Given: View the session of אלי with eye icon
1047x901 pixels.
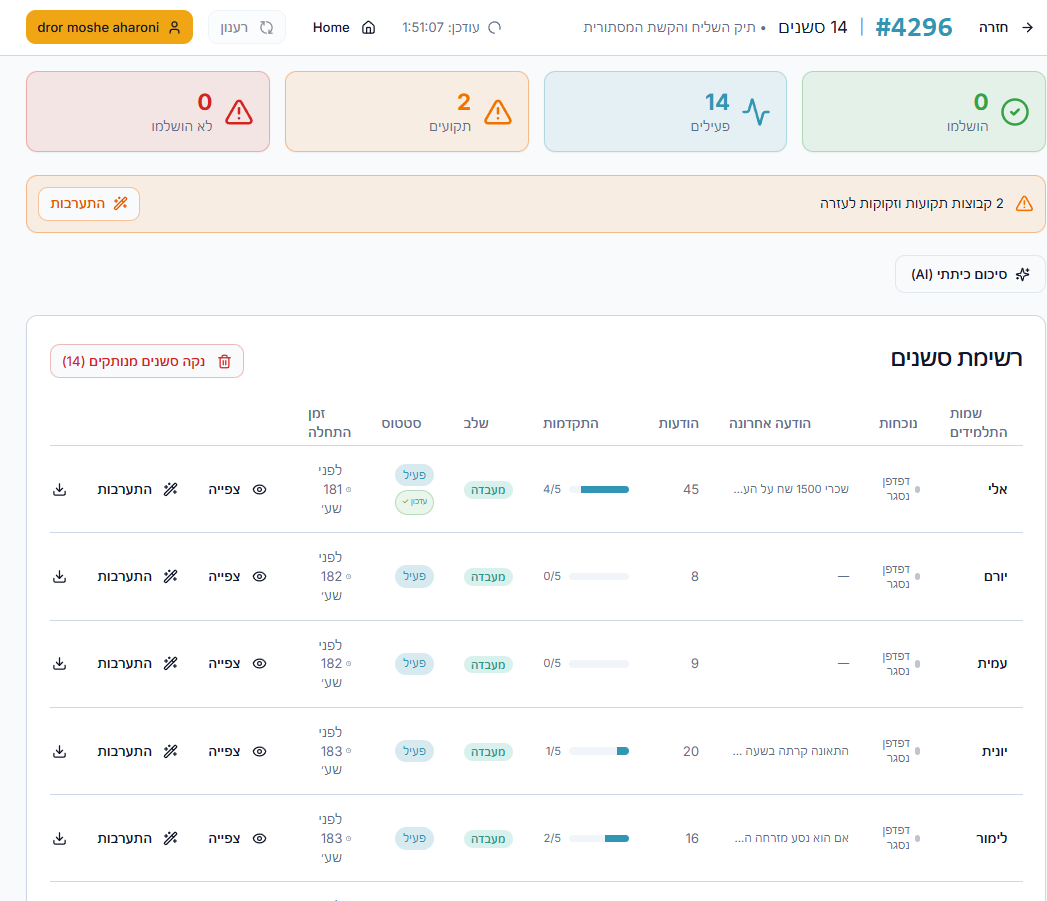Looking at the screenshot, I should [260, 490].
